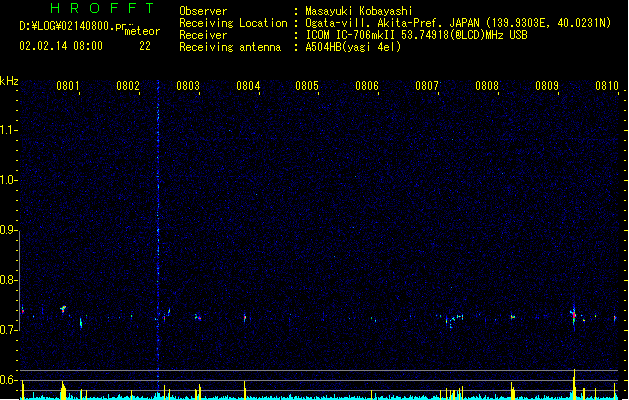Click the date stamp 02.02.14 08:00
Screen dimensions: 629x400
pos(61,46)
